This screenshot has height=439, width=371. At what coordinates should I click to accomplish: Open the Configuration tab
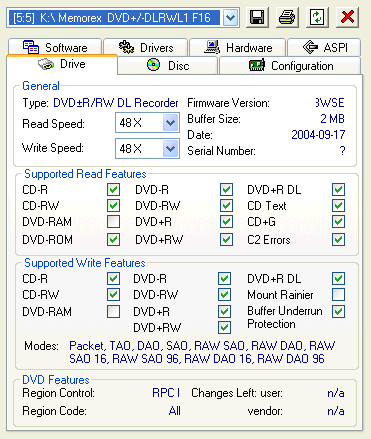coord(290,65)
